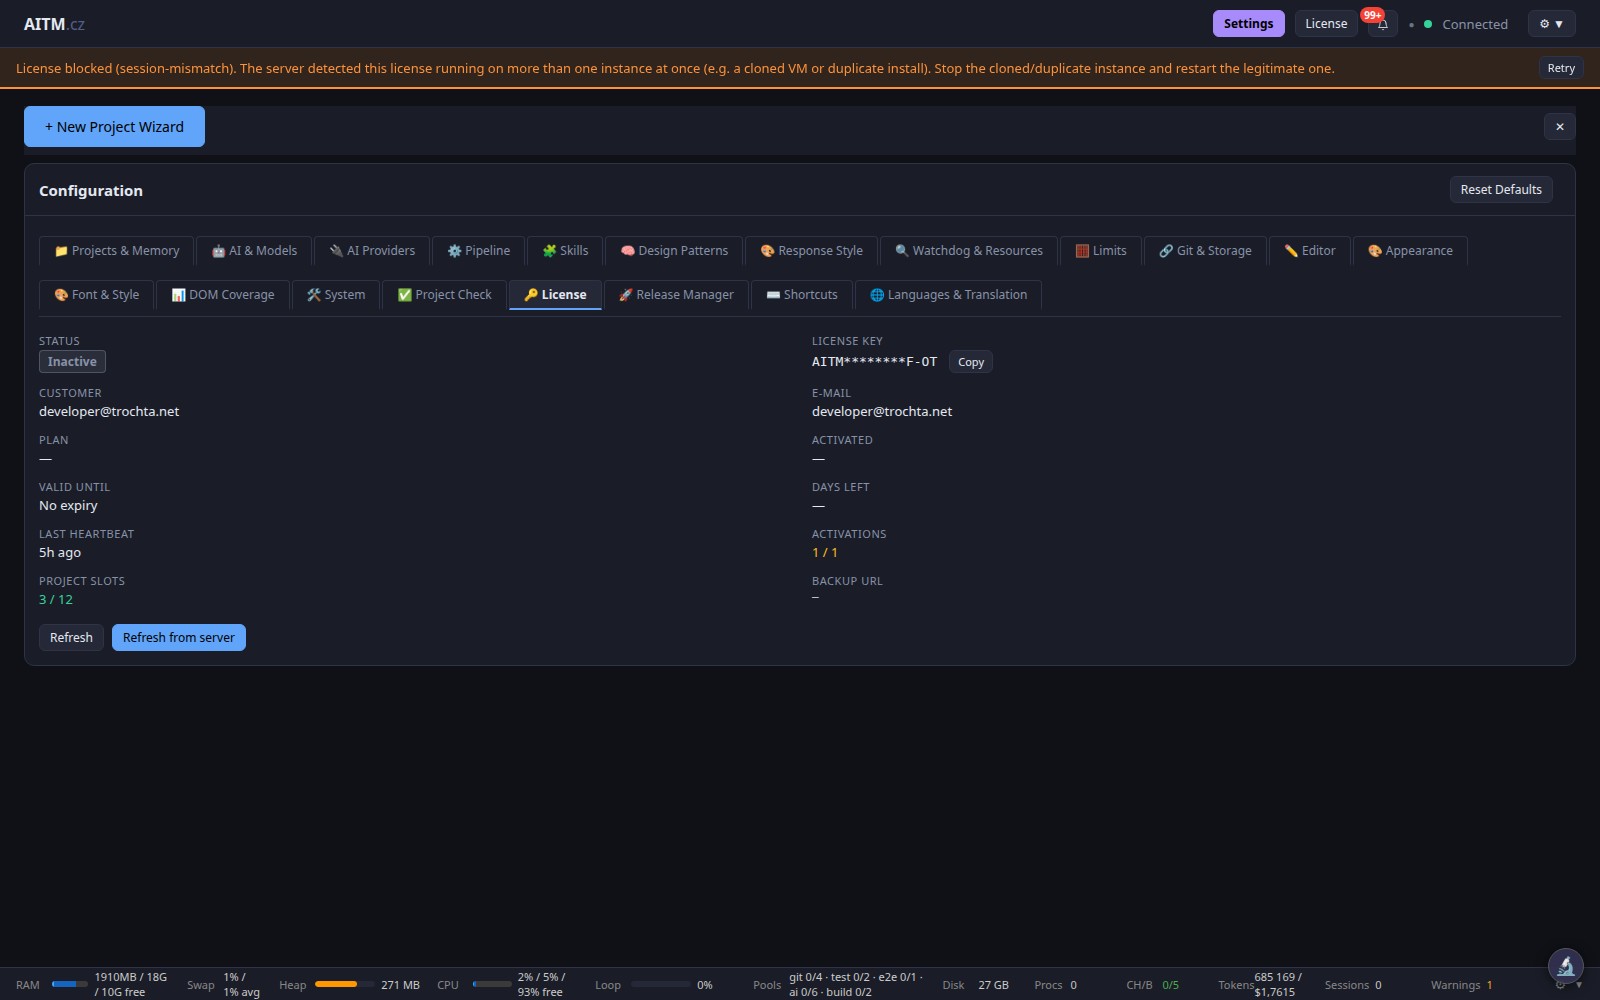Open the Skills tab
This screenshot has height=1000, width=1600.
pos(565,251)
